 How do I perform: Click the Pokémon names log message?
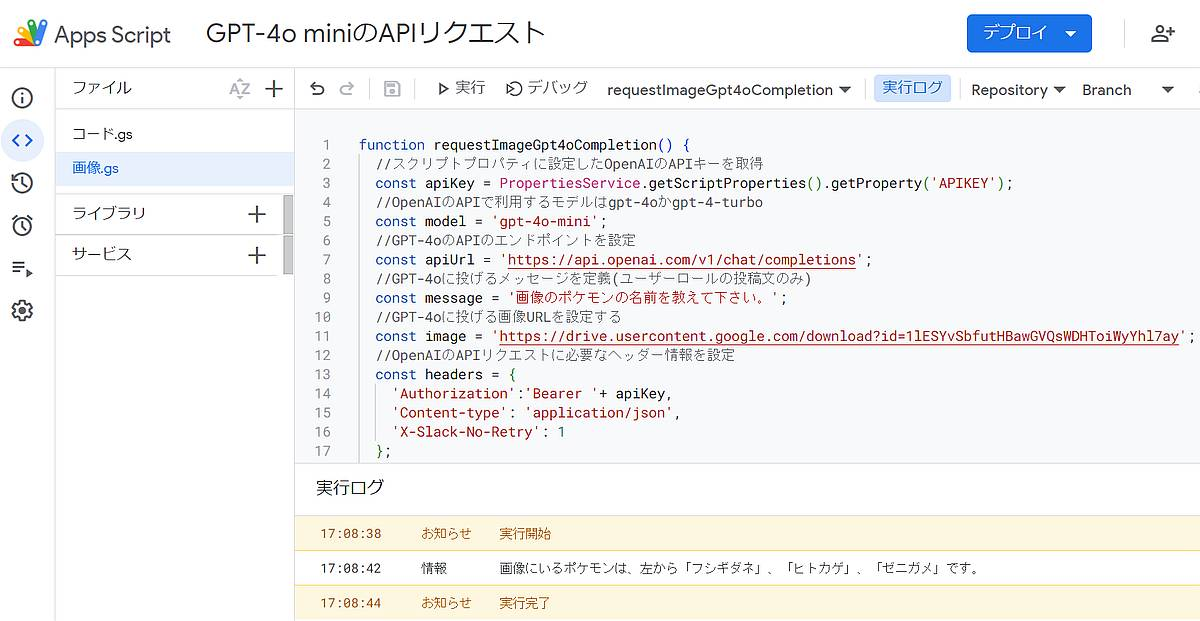click(x=739, y=568)
